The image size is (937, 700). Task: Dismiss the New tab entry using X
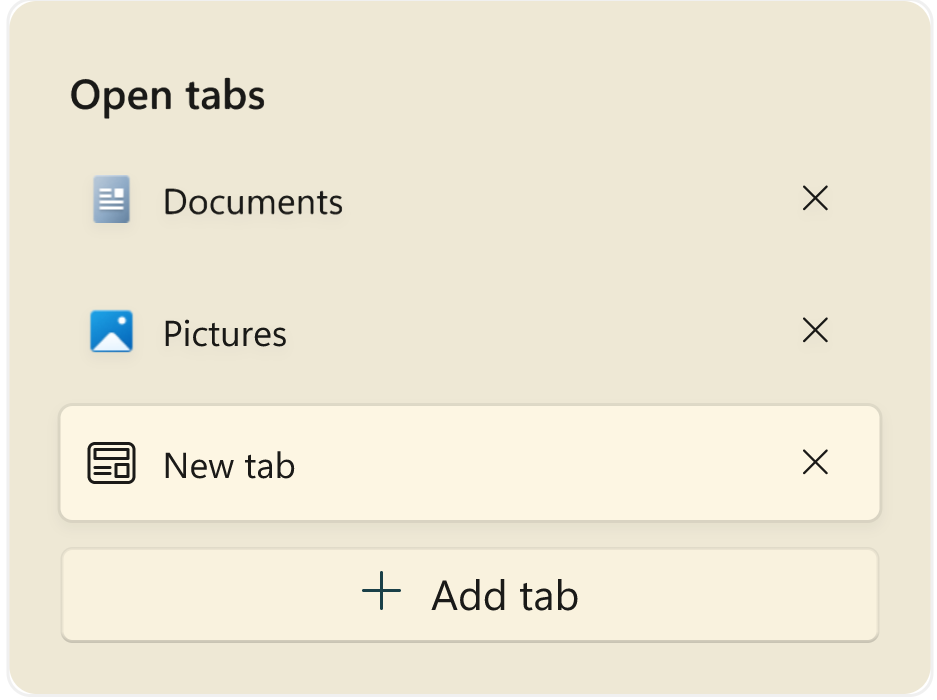815,462
